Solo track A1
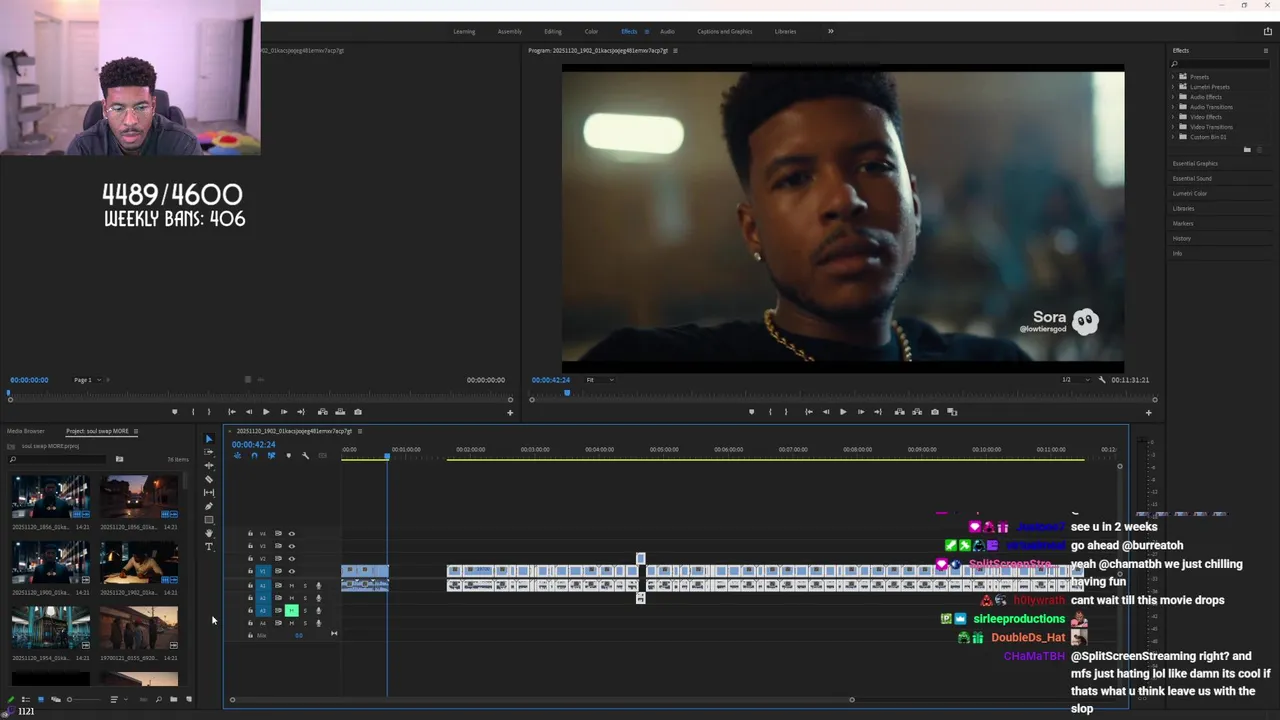 click(x=305, y=585)
